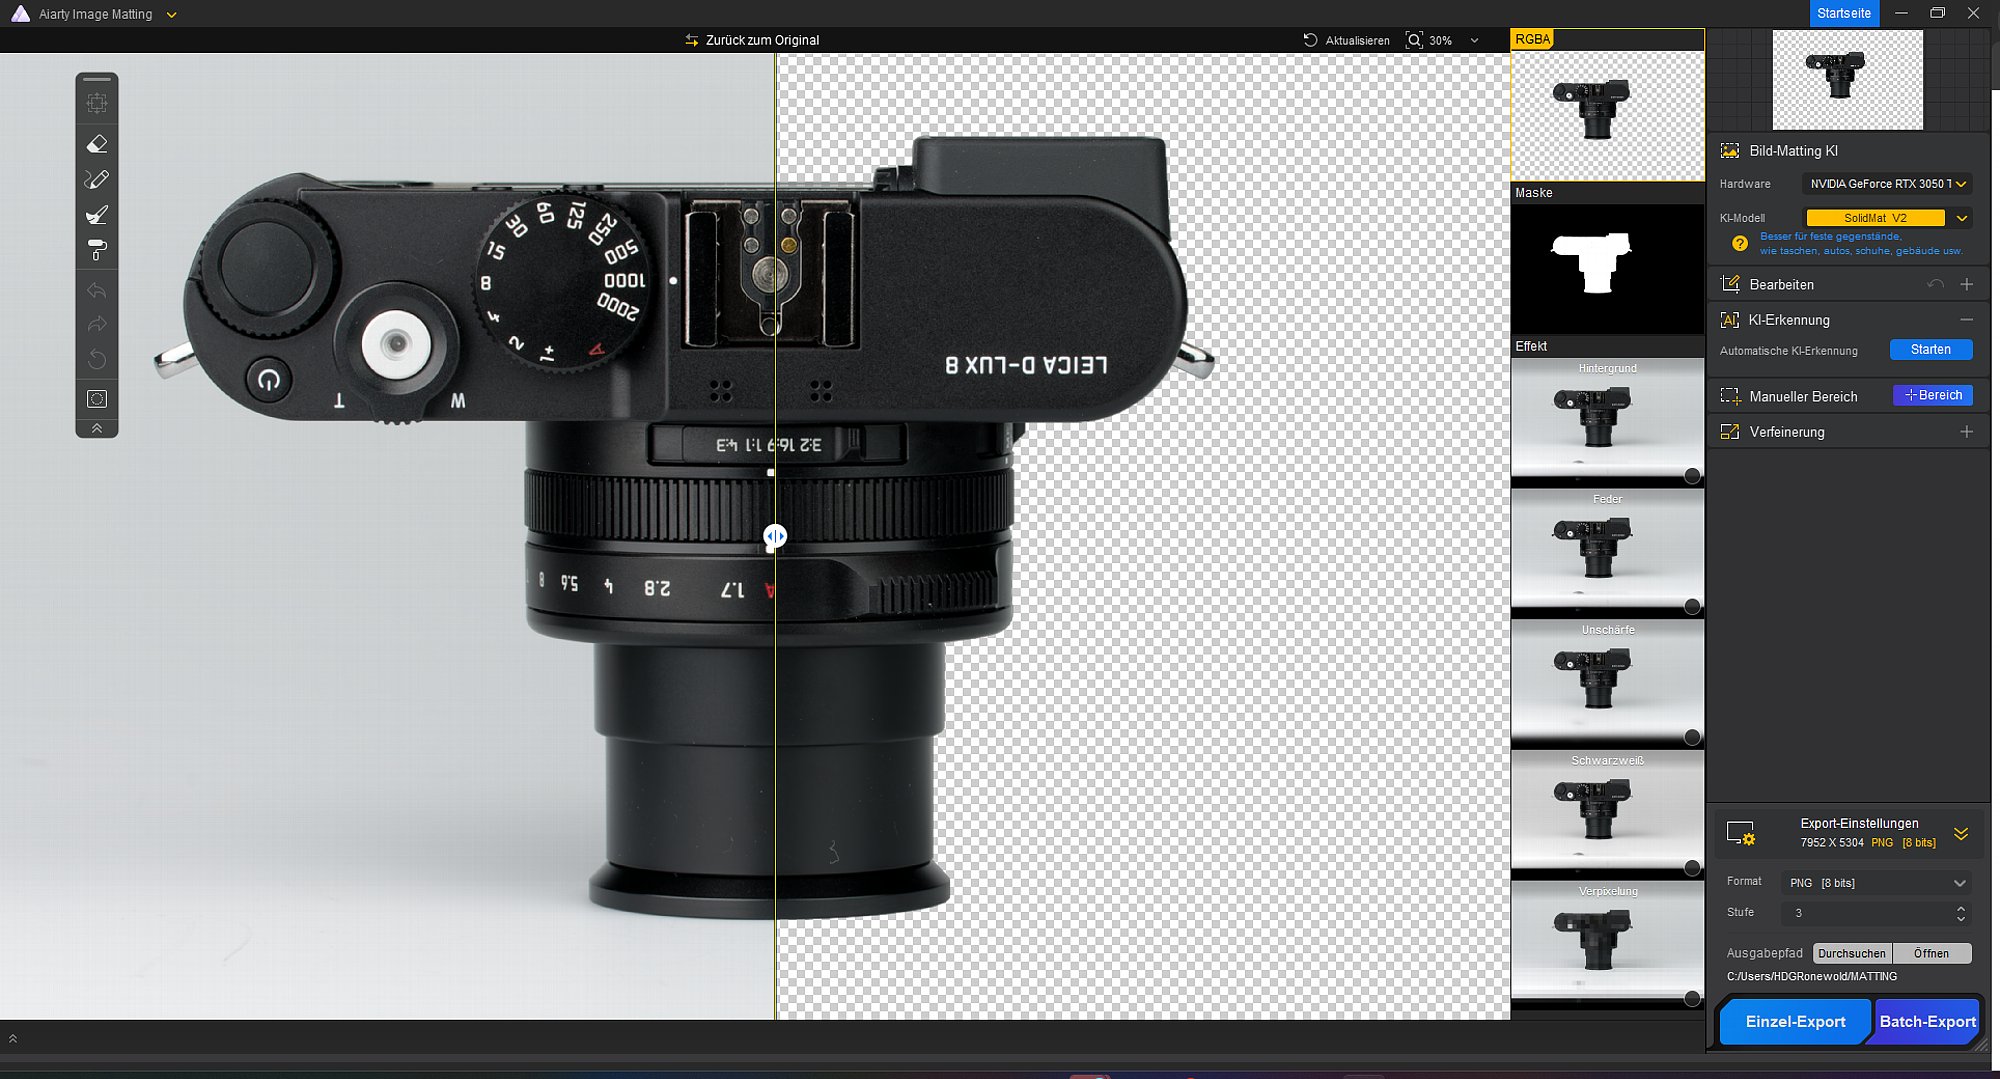Expand the Verfeinerung section plus
This screenshot has width=2000, height=1079.
point(1967,432)
